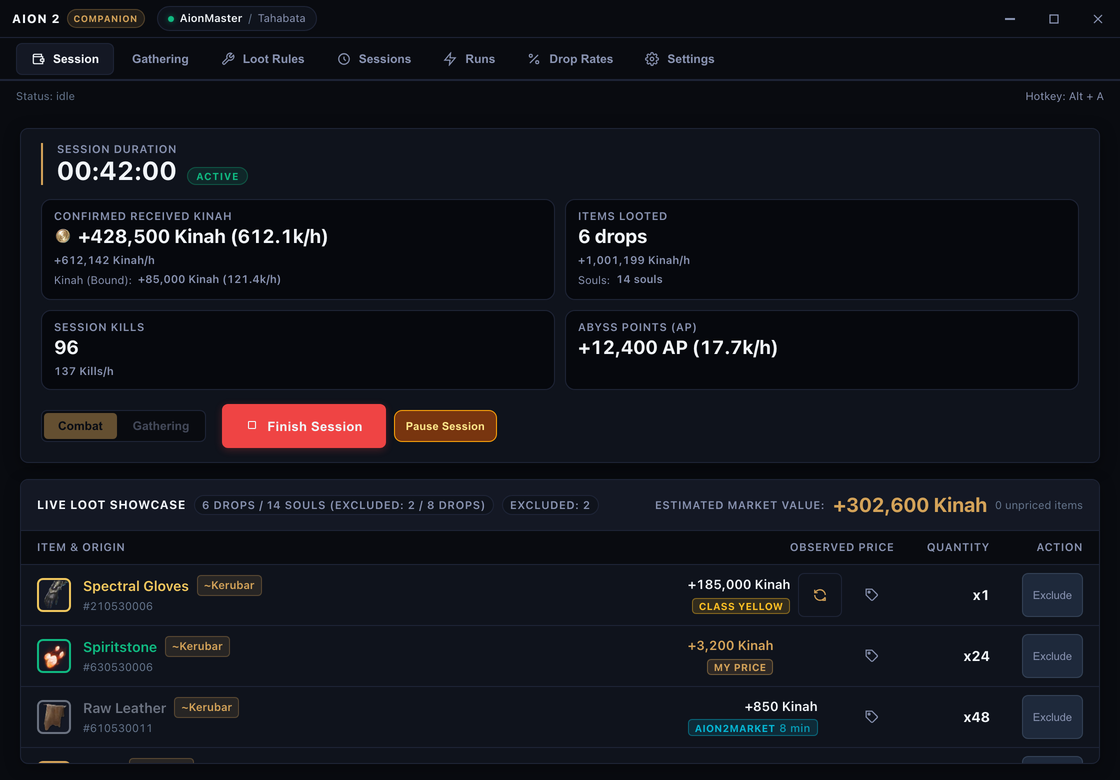
Task: Click the QUANTITY column header
Action: (x=958, y=547)
